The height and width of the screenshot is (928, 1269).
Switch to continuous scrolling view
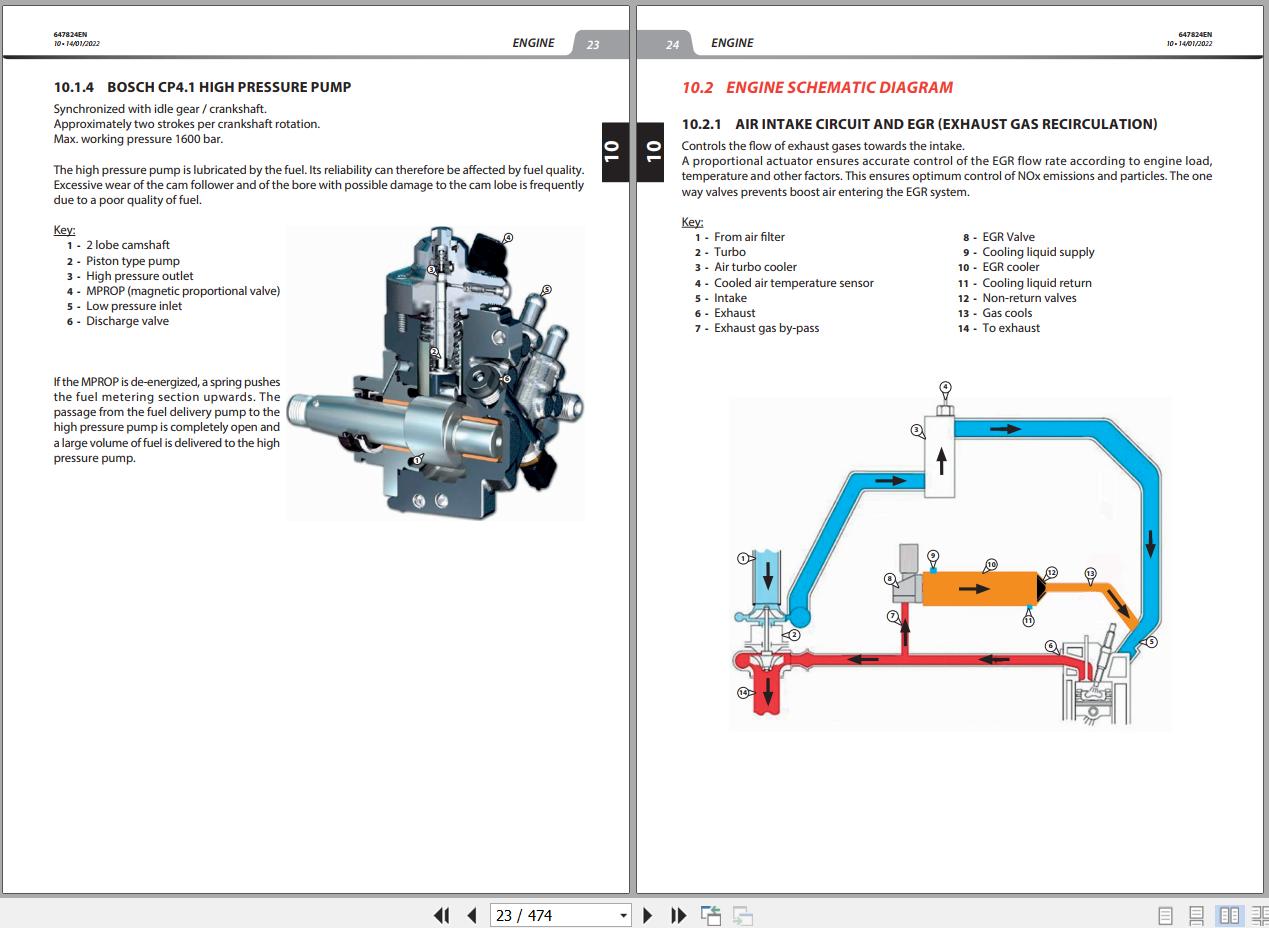click(x=1196, y=915)
